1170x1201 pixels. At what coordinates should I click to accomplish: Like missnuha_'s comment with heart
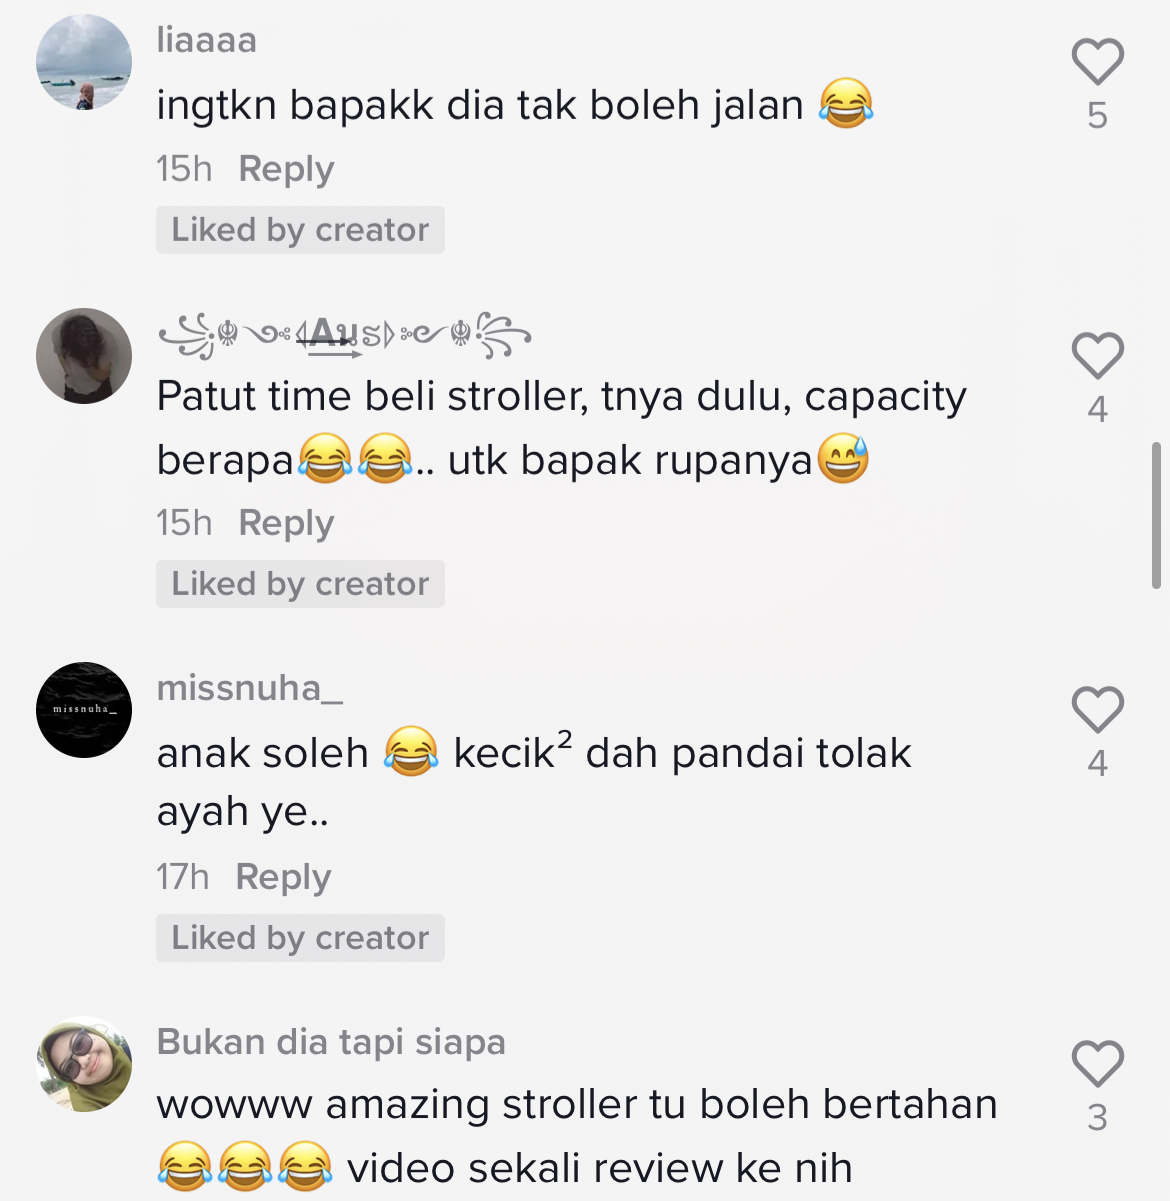coord(1098,710)
